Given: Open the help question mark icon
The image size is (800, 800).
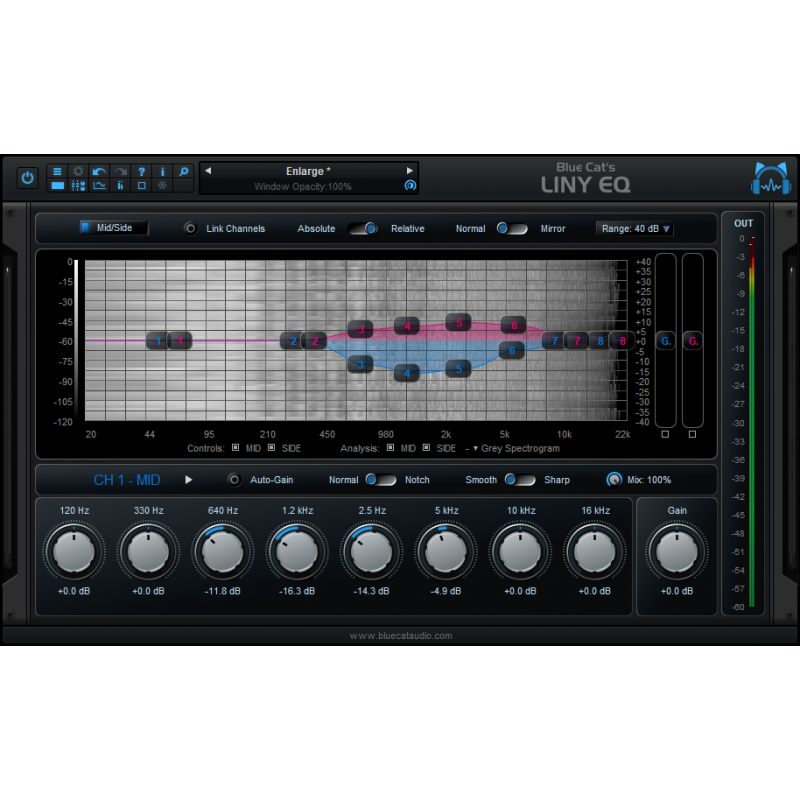Looking at the screenshot, I should pos(141,172).
